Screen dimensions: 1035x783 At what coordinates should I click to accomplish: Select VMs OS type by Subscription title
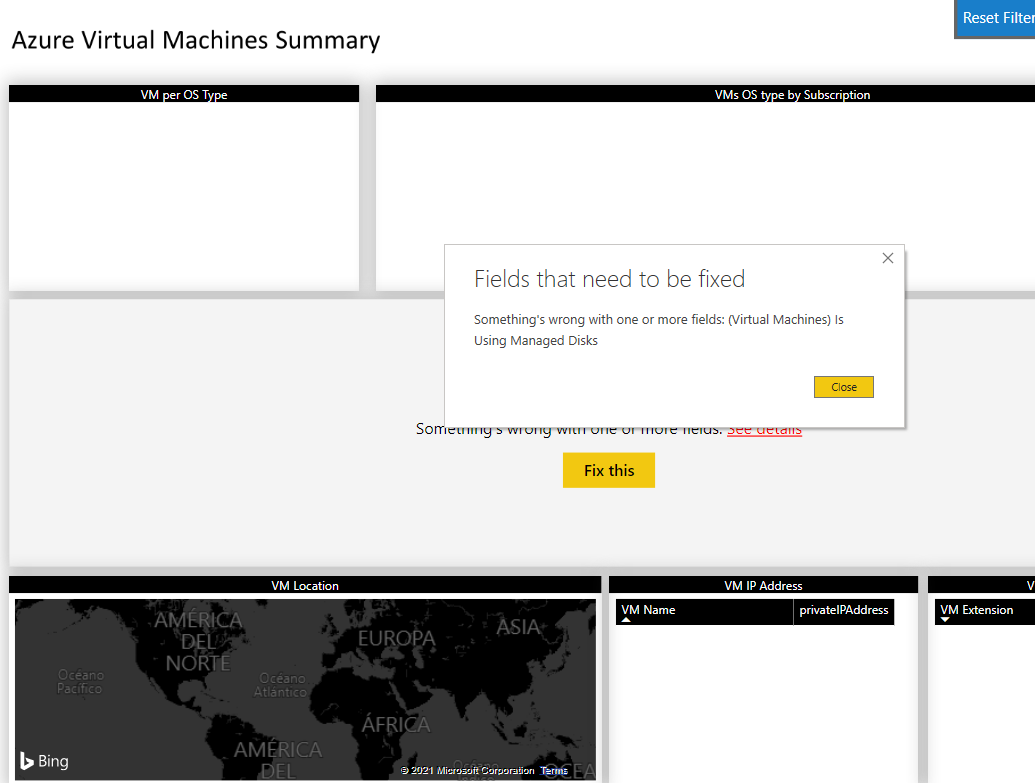(x=792, y=94)
